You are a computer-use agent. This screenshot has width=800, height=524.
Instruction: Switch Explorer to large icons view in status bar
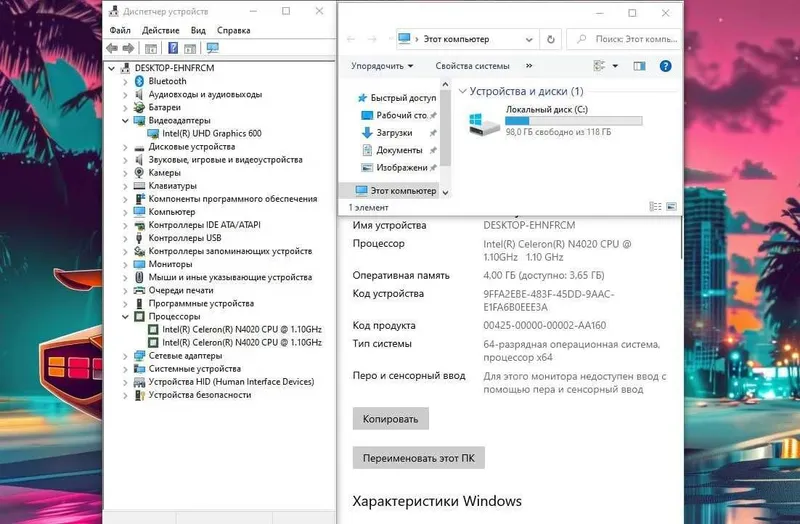point(671,207)
